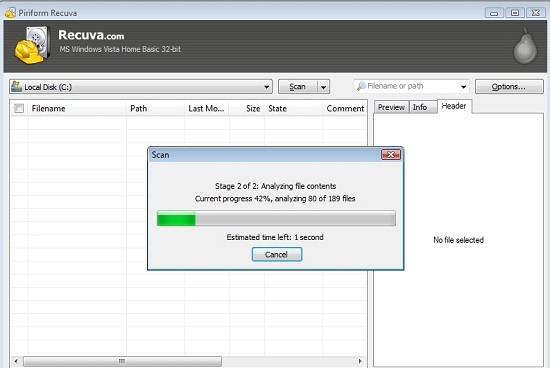
Task: Open the Options... dialog
Action: (509, 87)
